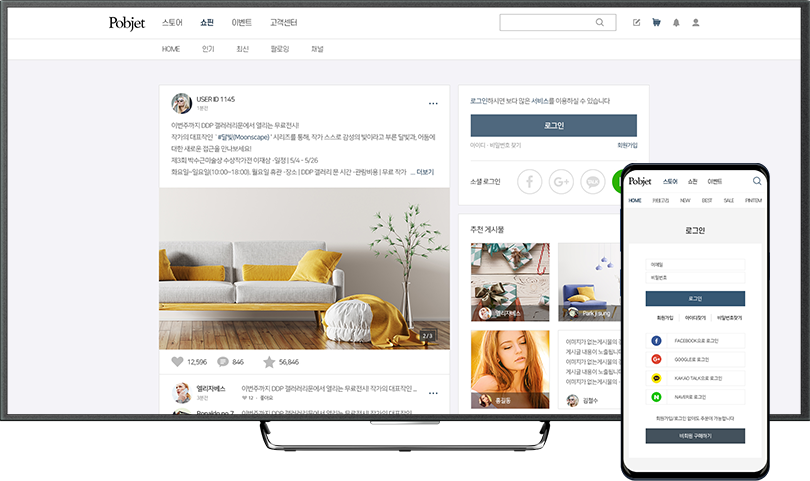Open the user profile icon in the header
This screenshot has height=481, width=810.
click(696, 22)
